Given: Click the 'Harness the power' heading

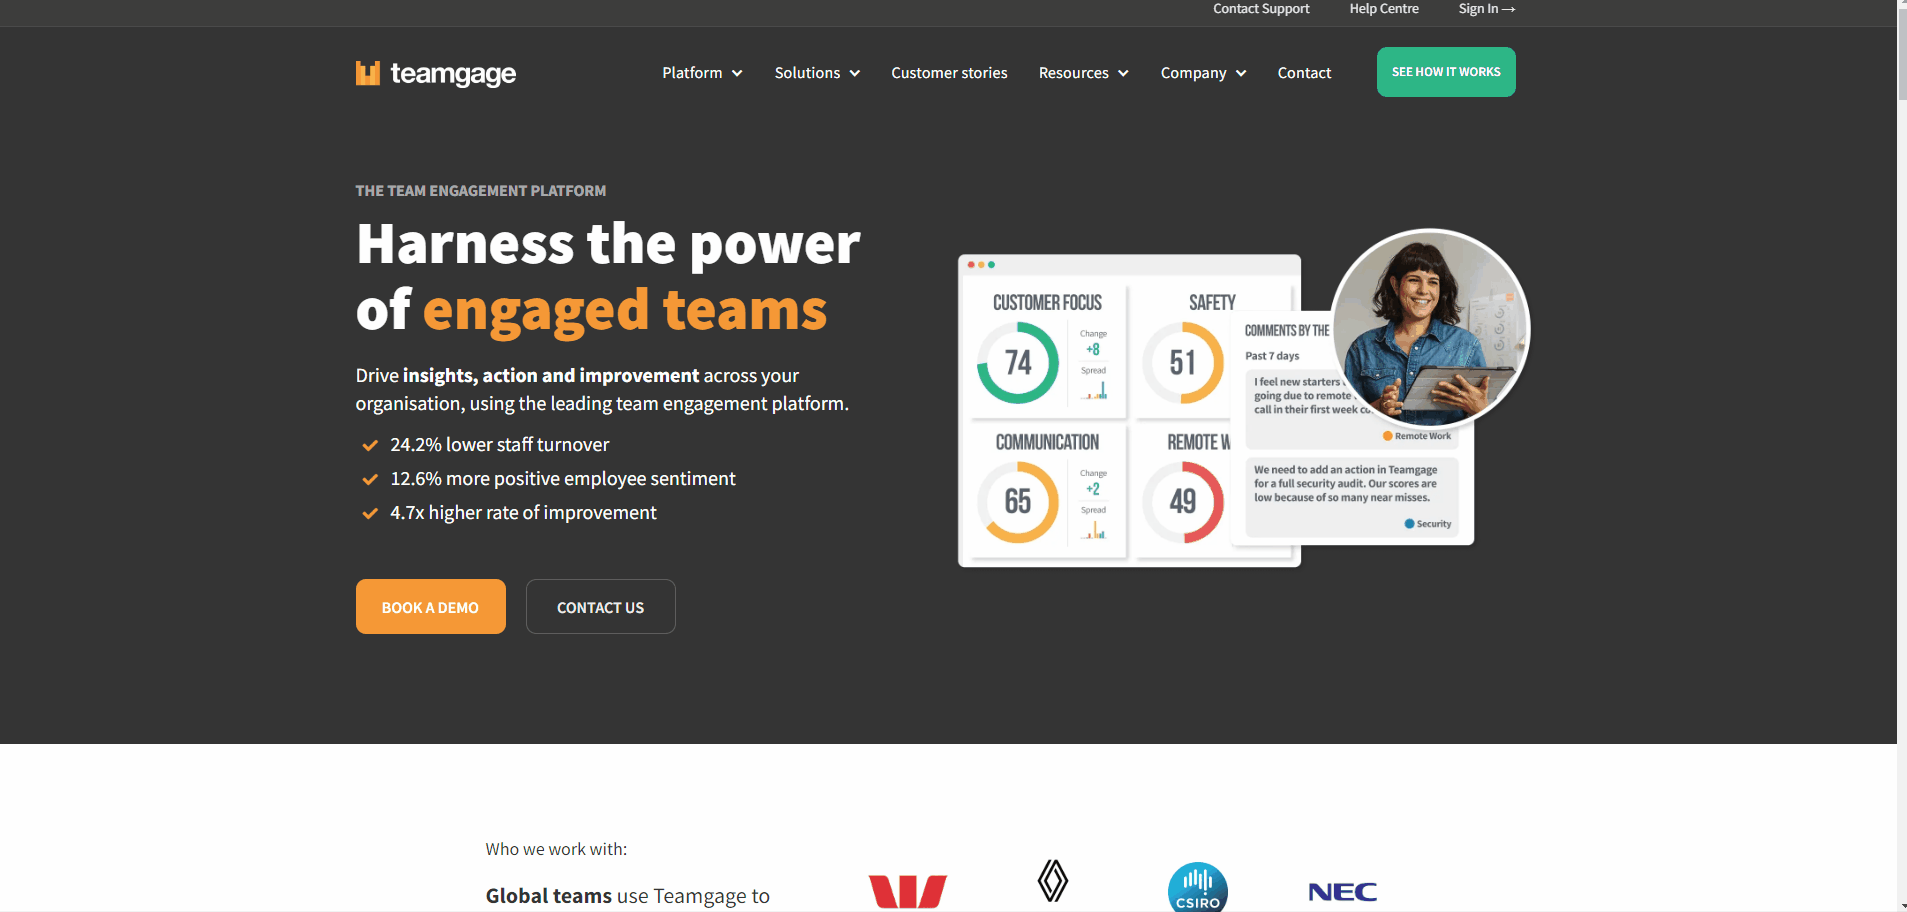Looking at the screenshot, I should point(608,244).
